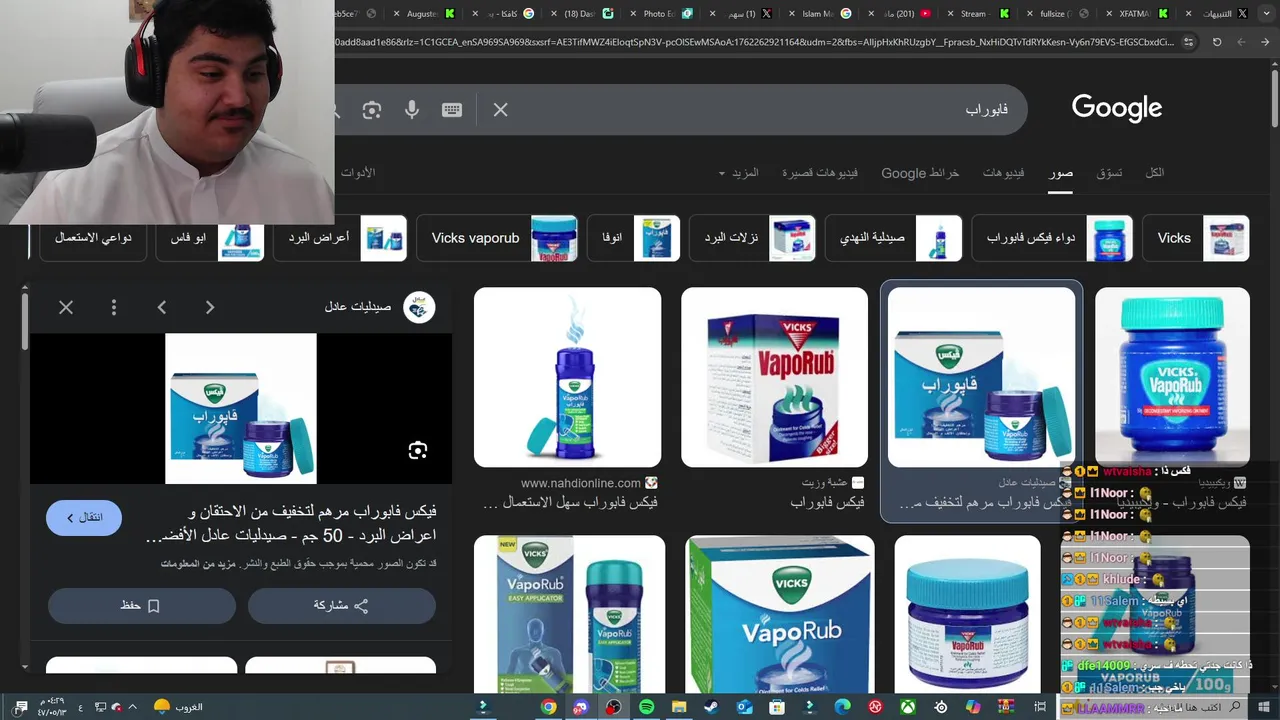Search by image with the Lens camera icon
Image resolution: width=1280 pixels, height=720 pixels.
point(372,110)
